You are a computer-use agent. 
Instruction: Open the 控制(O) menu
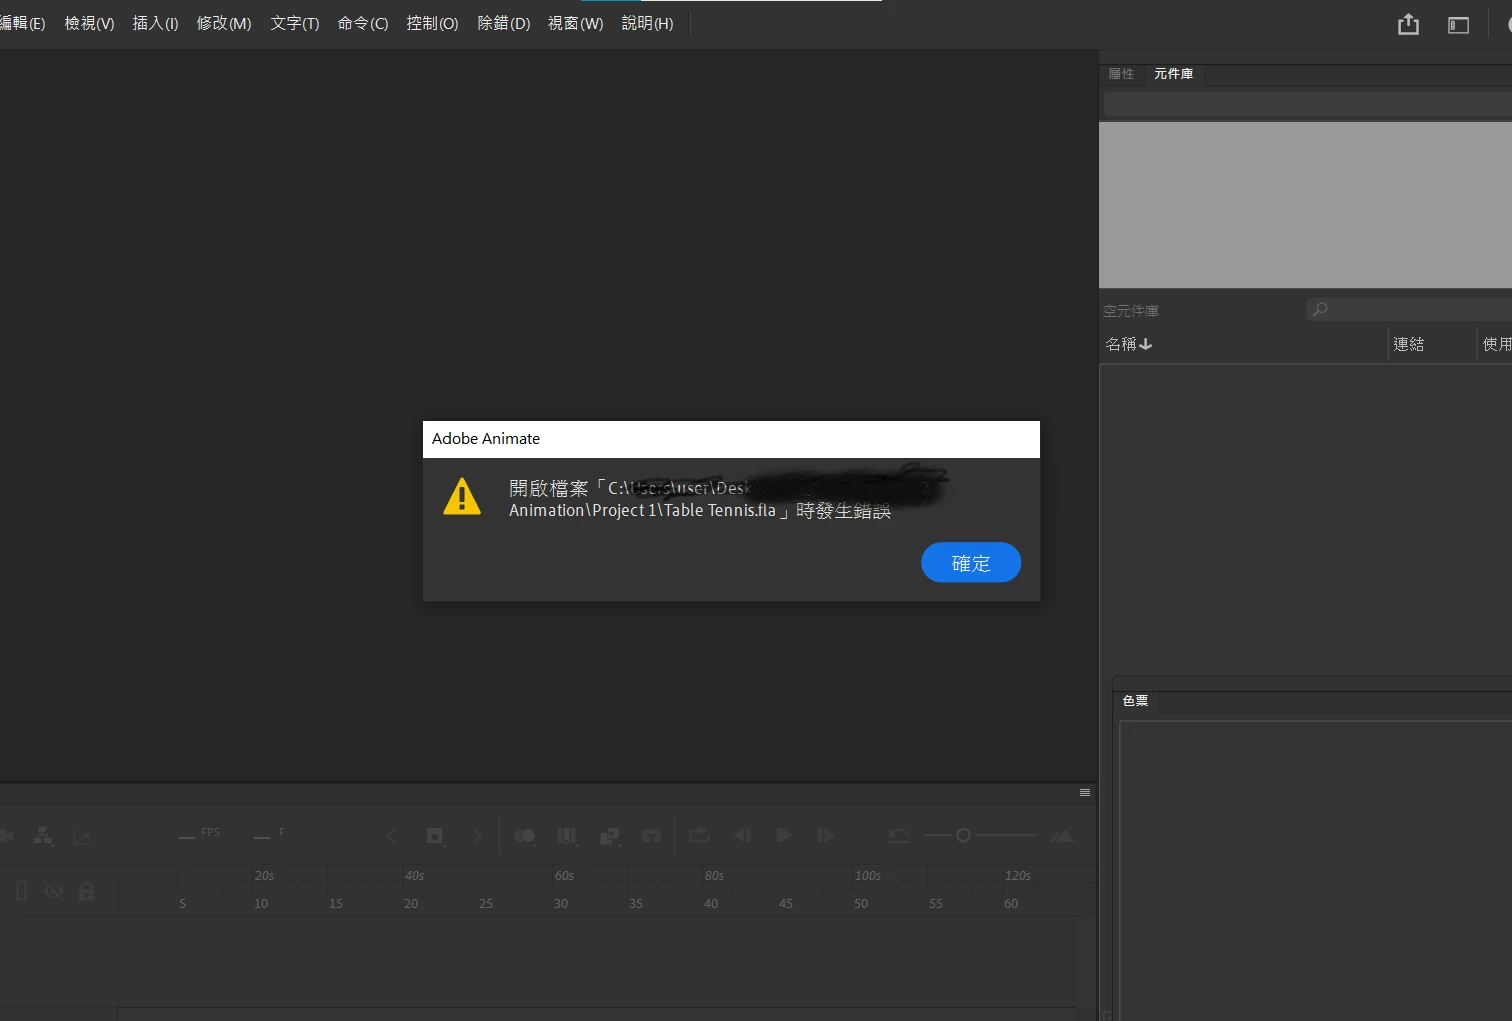tap(432, 23)
